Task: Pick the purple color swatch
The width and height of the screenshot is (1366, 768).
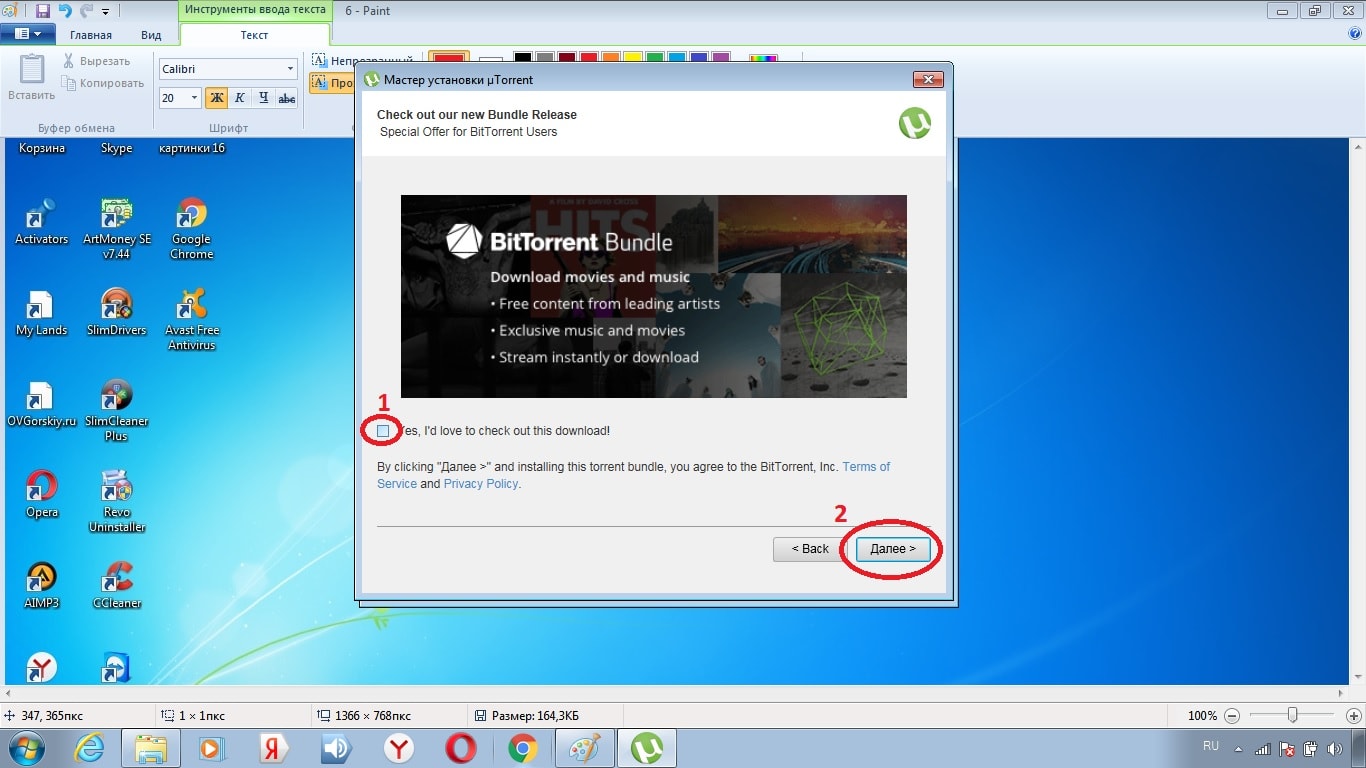Action: [720, 58]
